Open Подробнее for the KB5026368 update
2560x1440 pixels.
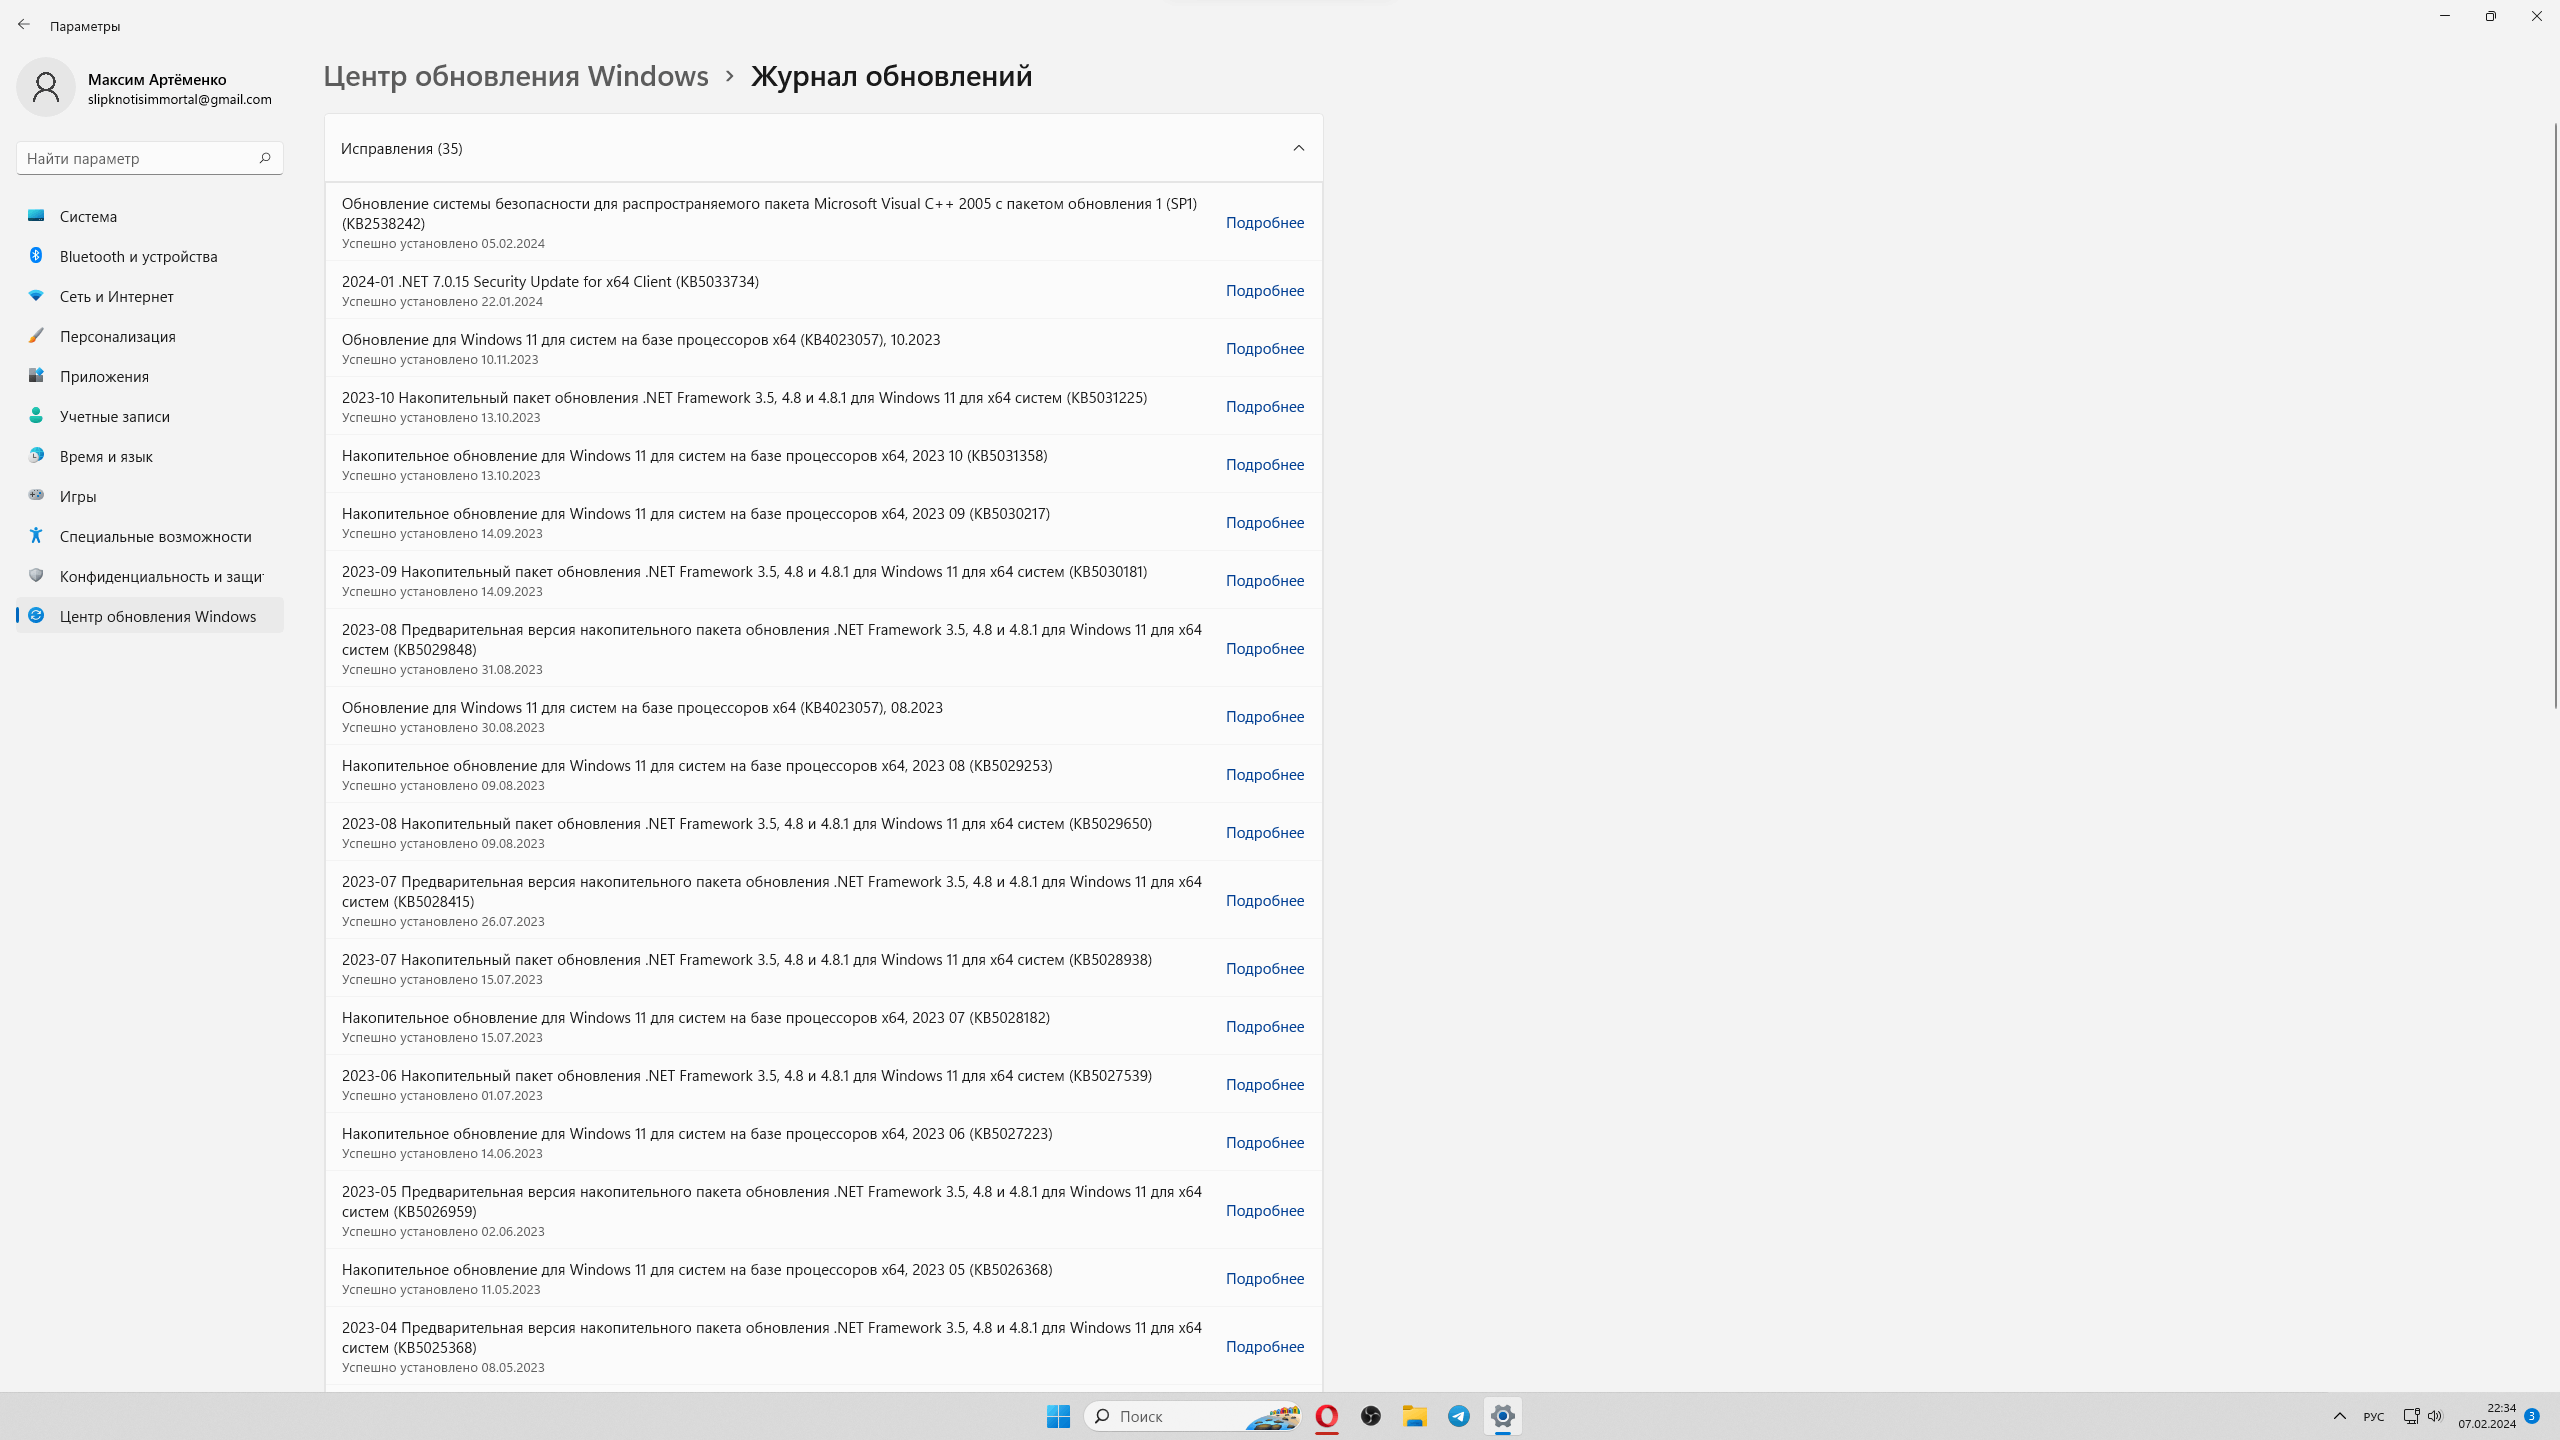click(1265, 1278)
